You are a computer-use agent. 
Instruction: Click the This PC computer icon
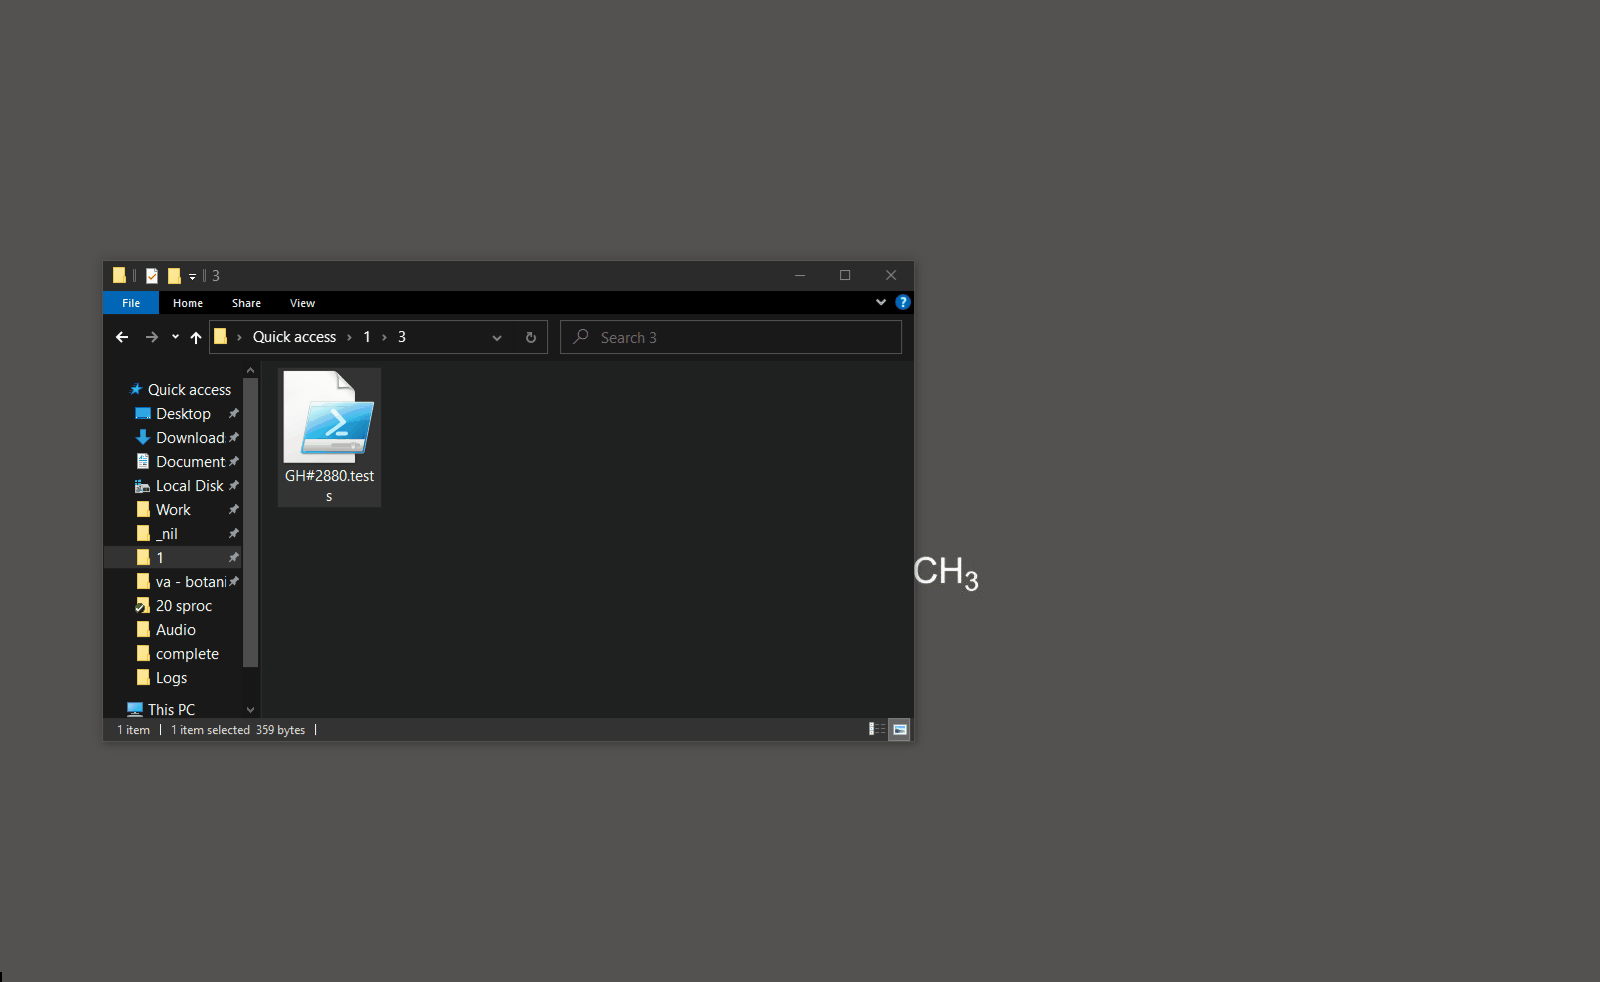tap(135, 709)
